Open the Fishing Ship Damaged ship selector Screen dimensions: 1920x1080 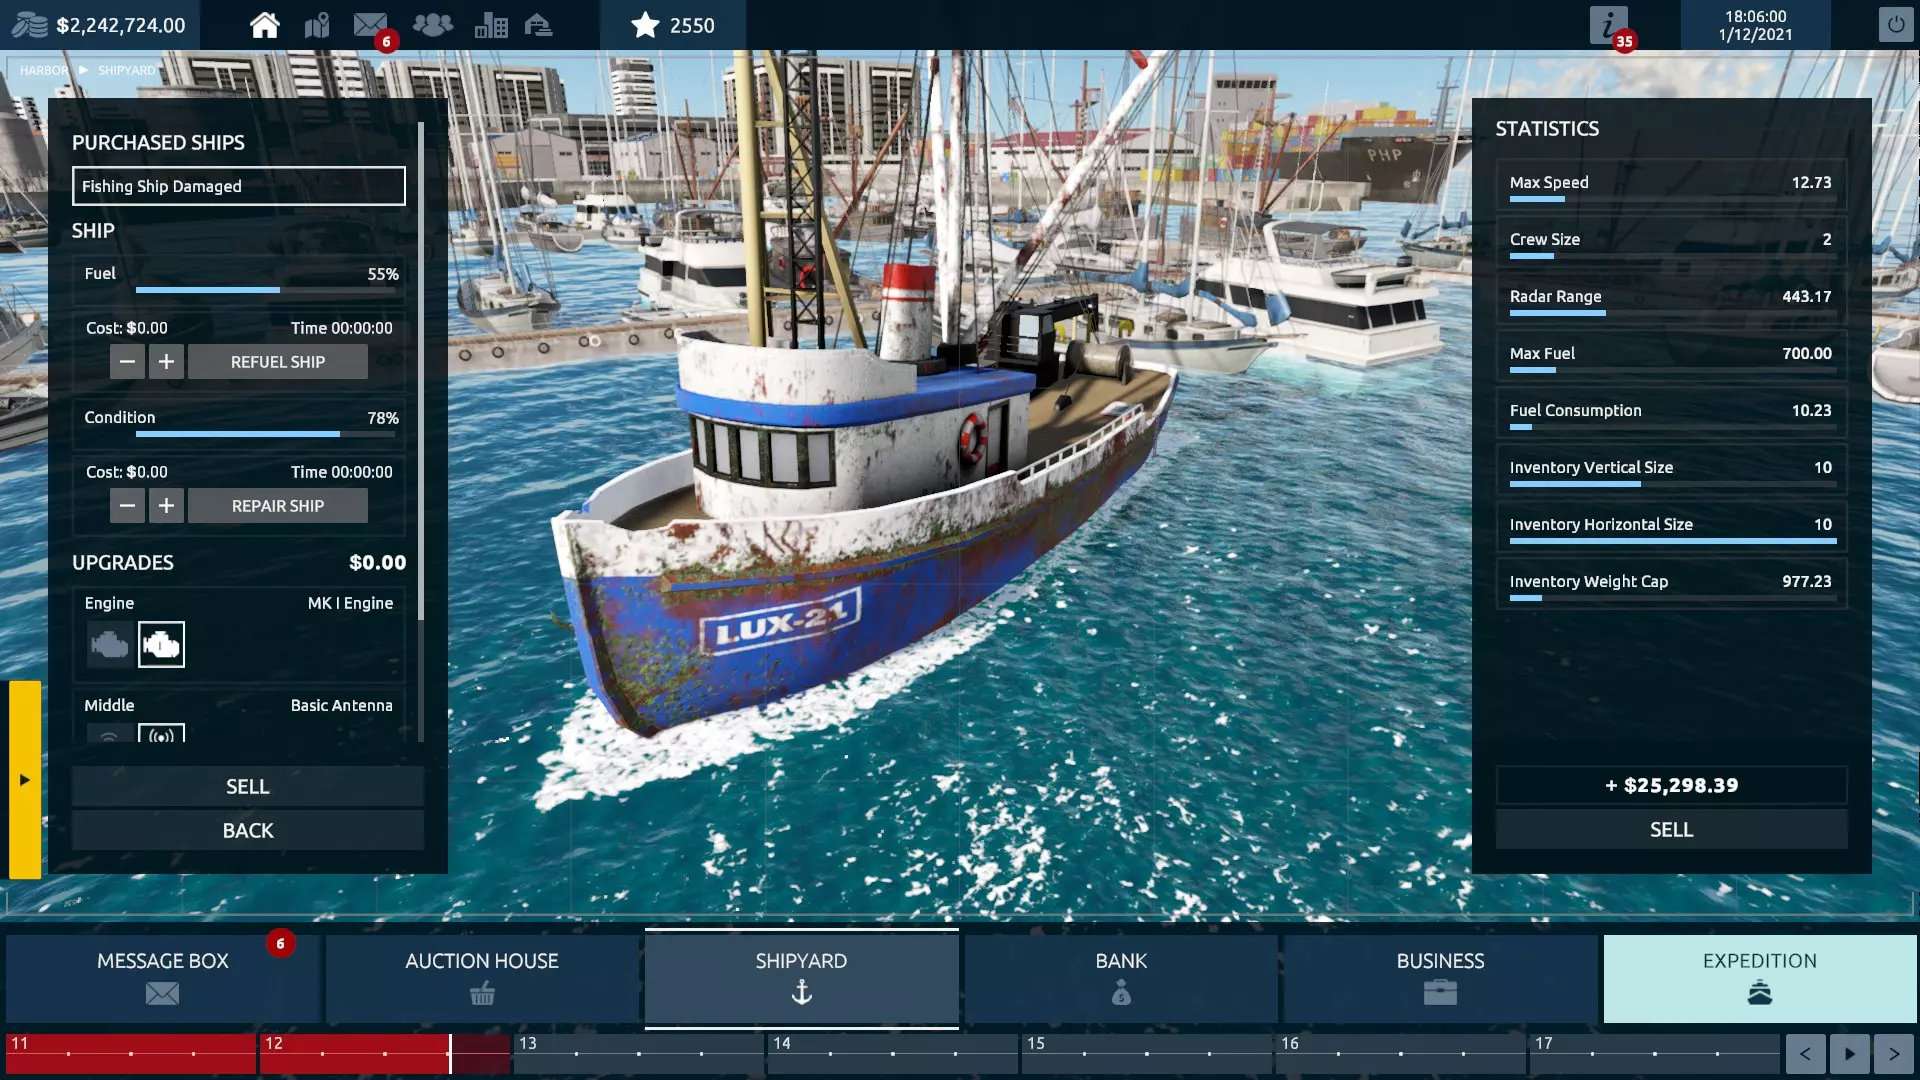pyautogui.click(x=238, y=186)
